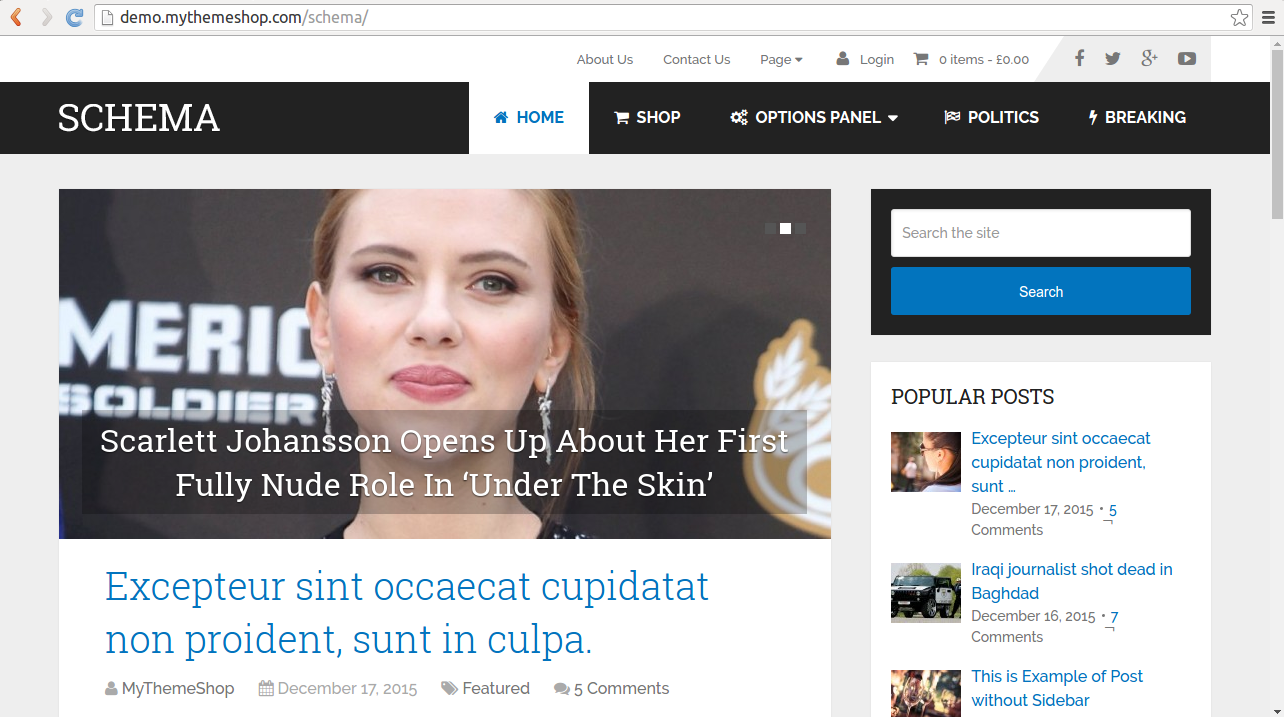Click the blue Search button
Image resolution: width=1284 pixels, height=717 pixels.
coord(1041,291)
